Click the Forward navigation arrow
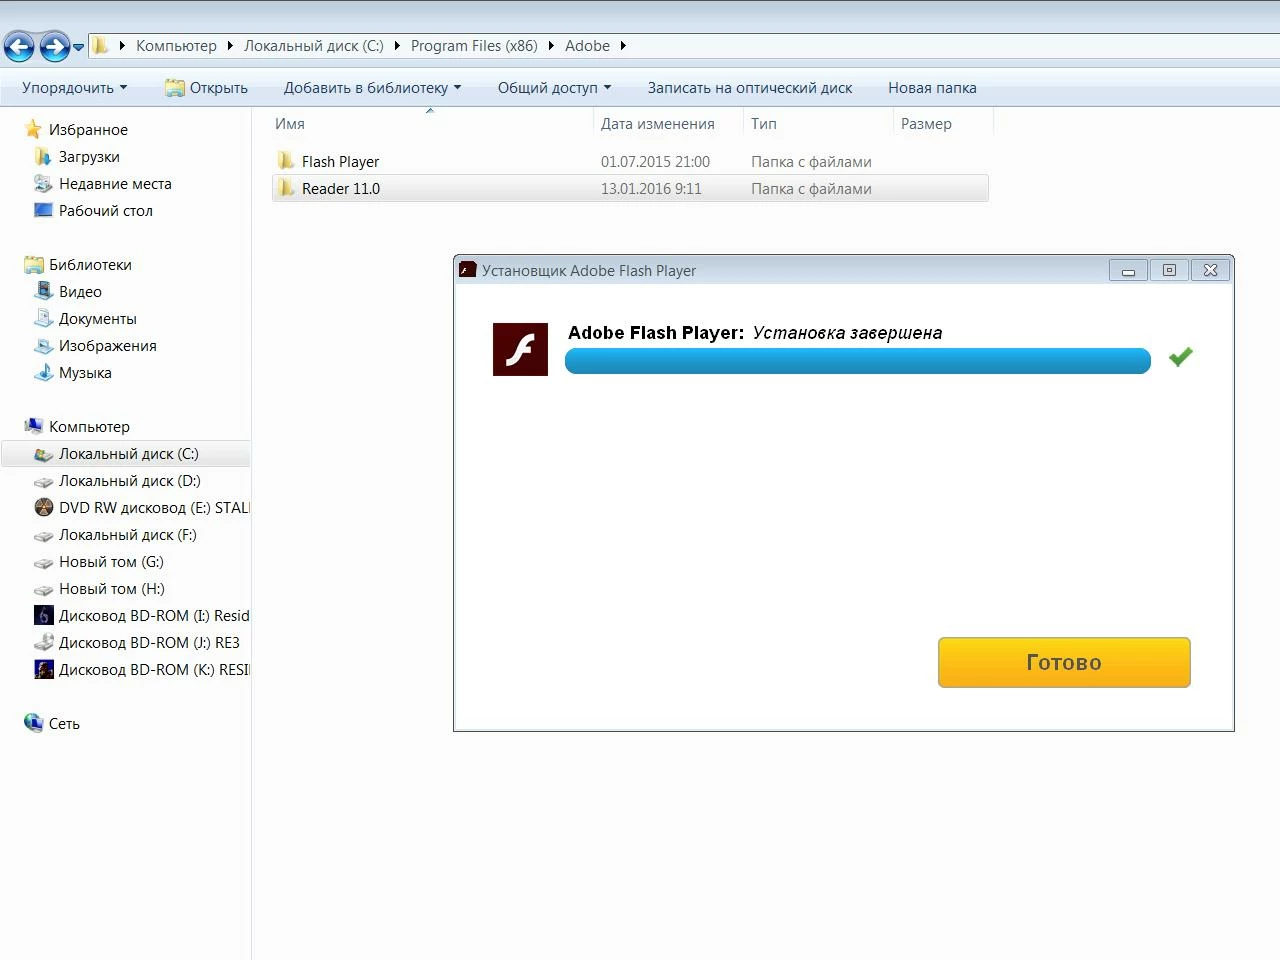The height and width of the screenshot is (960, 1280). (x=55, y=46)
